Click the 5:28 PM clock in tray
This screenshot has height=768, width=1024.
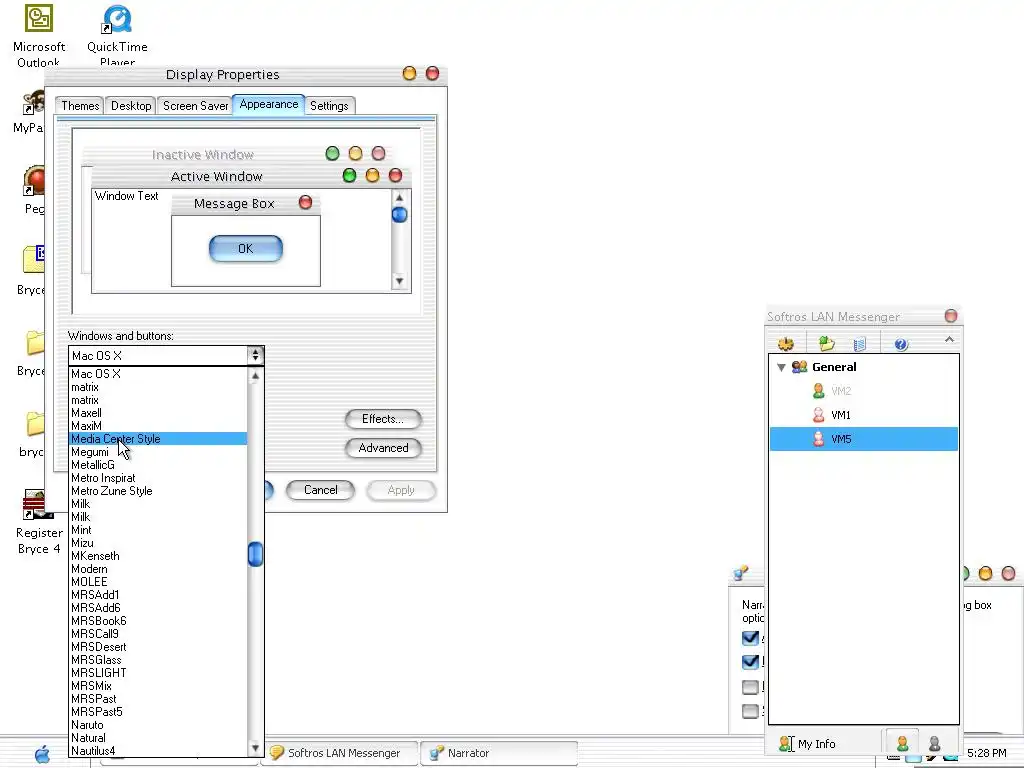[986, 753]
